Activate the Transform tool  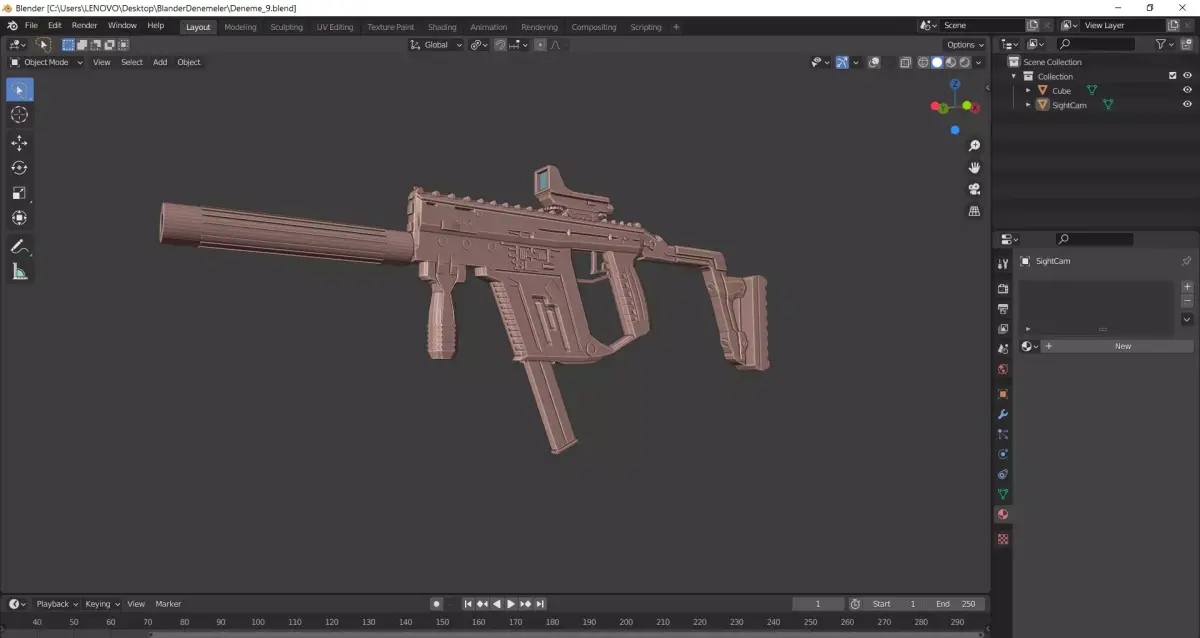pyautogui.click(x=20, y=218)
